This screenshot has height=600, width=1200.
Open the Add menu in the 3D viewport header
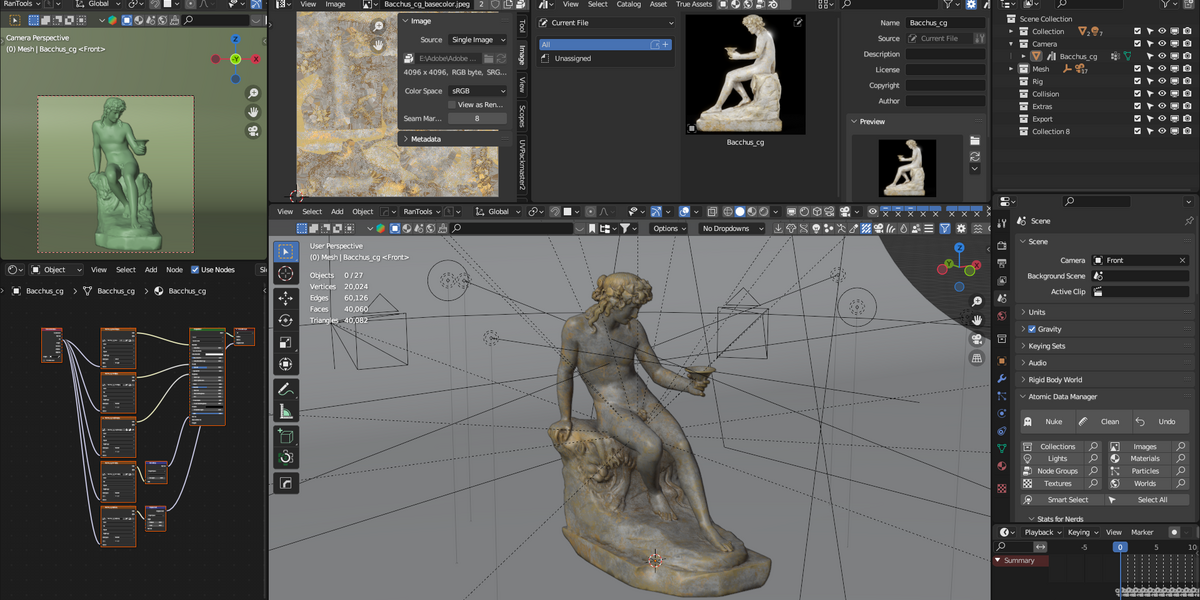(337, 212)
